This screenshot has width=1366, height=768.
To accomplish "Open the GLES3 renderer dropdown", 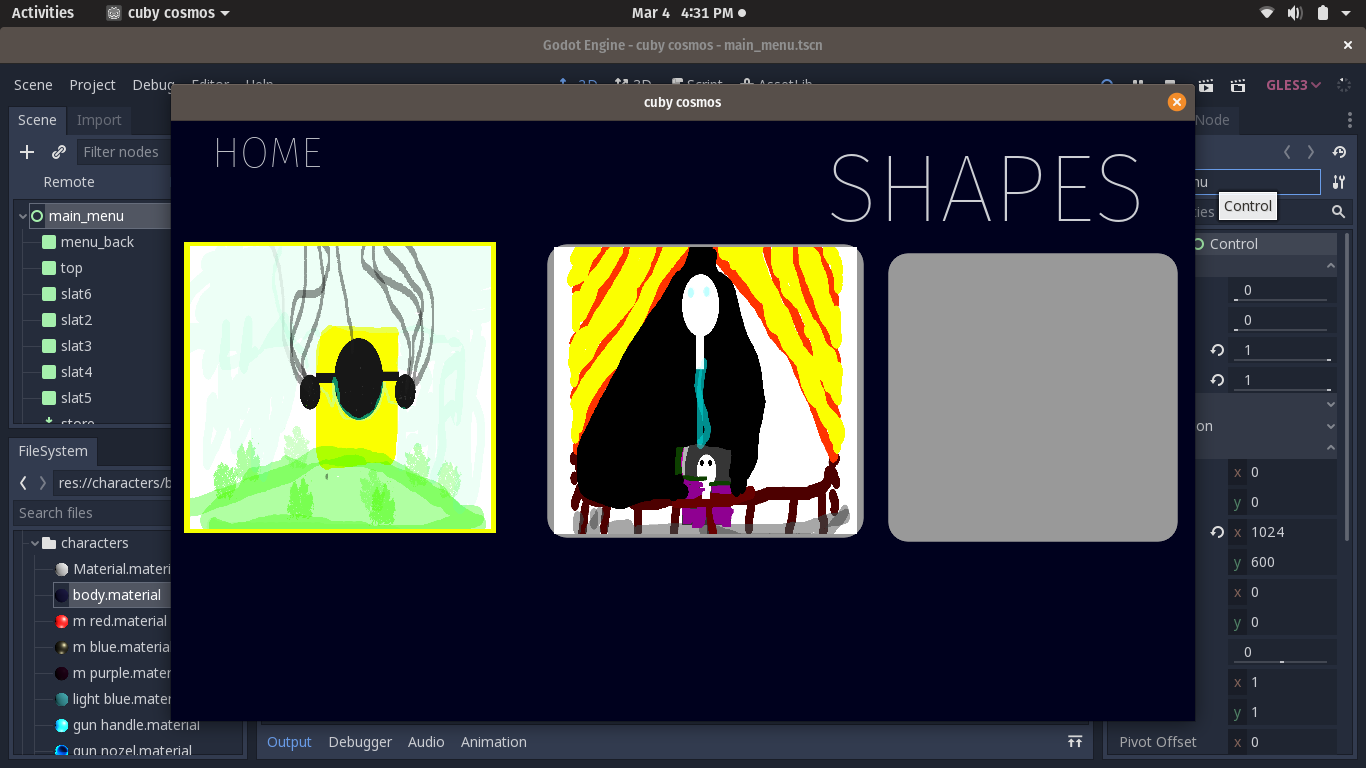I will coord(1293,85).
